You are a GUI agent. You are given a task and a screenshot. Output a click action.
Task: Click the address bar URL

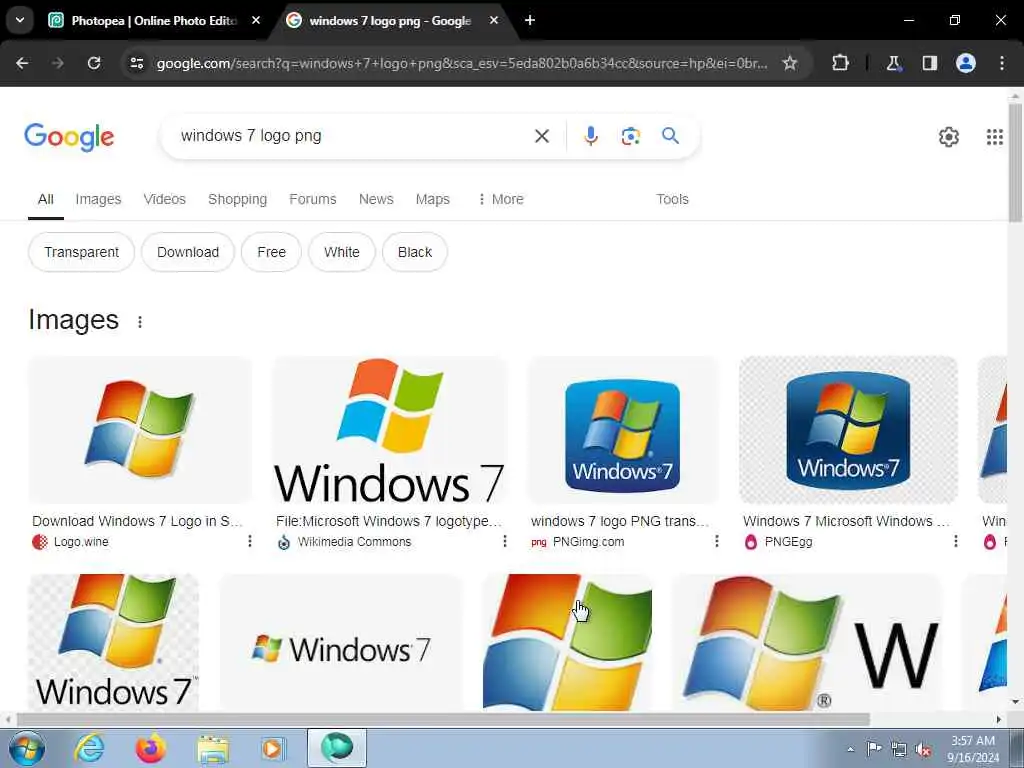coord(462,63)
